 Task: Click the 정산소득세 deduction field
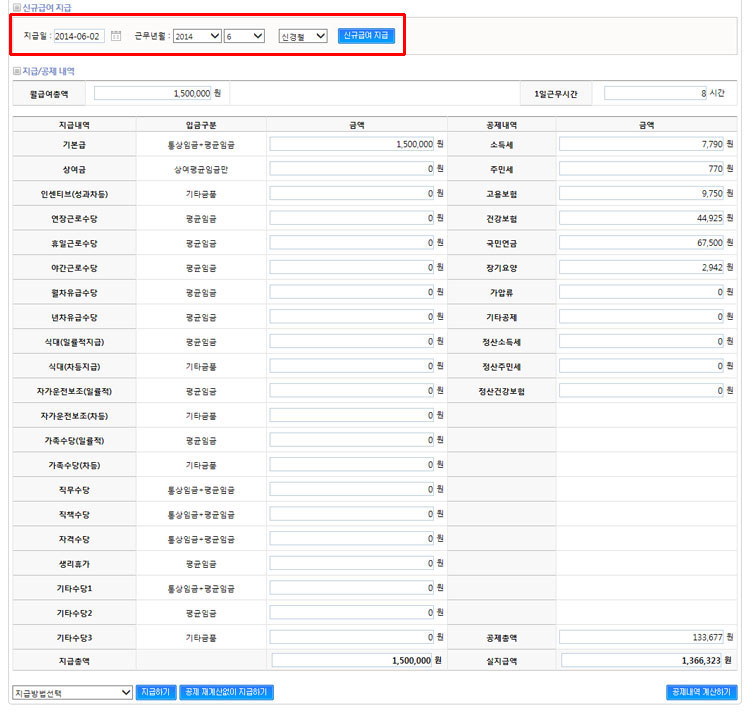(641, 341)
